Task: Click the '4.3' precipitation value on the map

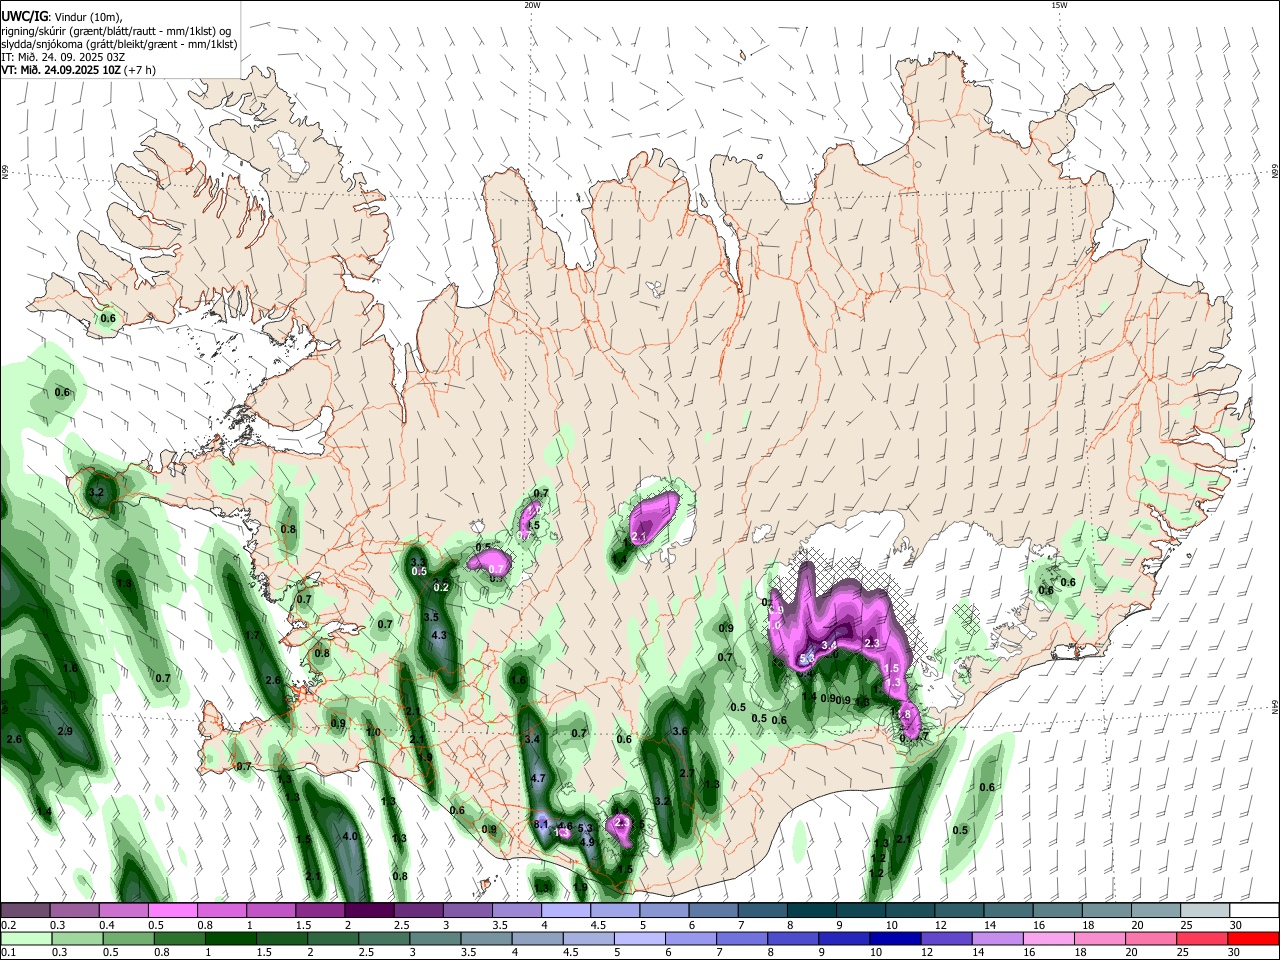Action: coord(438,635)
